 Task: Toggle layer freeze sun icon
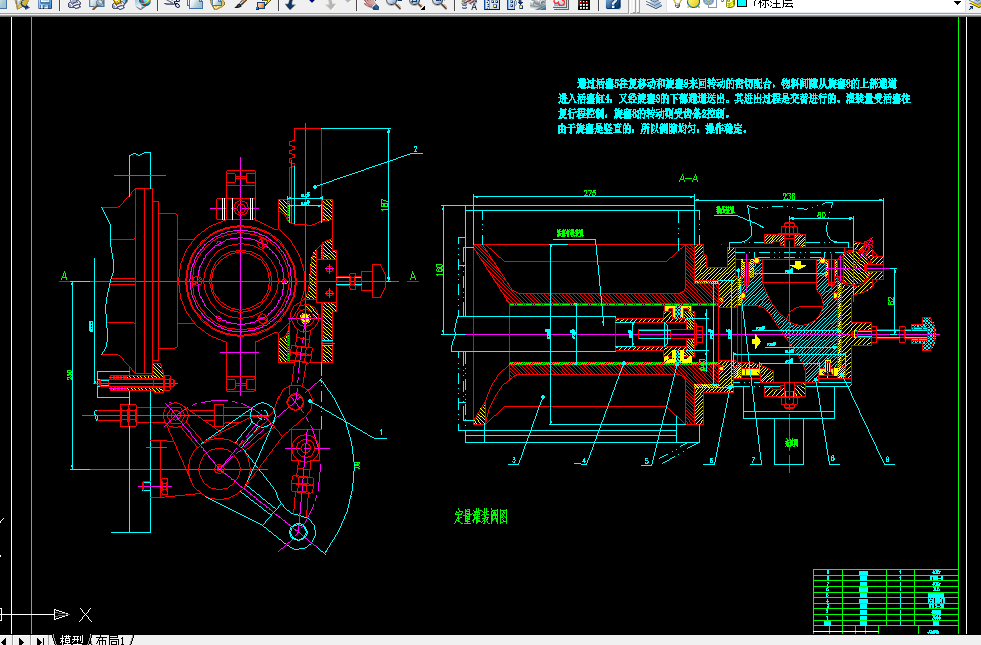[693, 3]
